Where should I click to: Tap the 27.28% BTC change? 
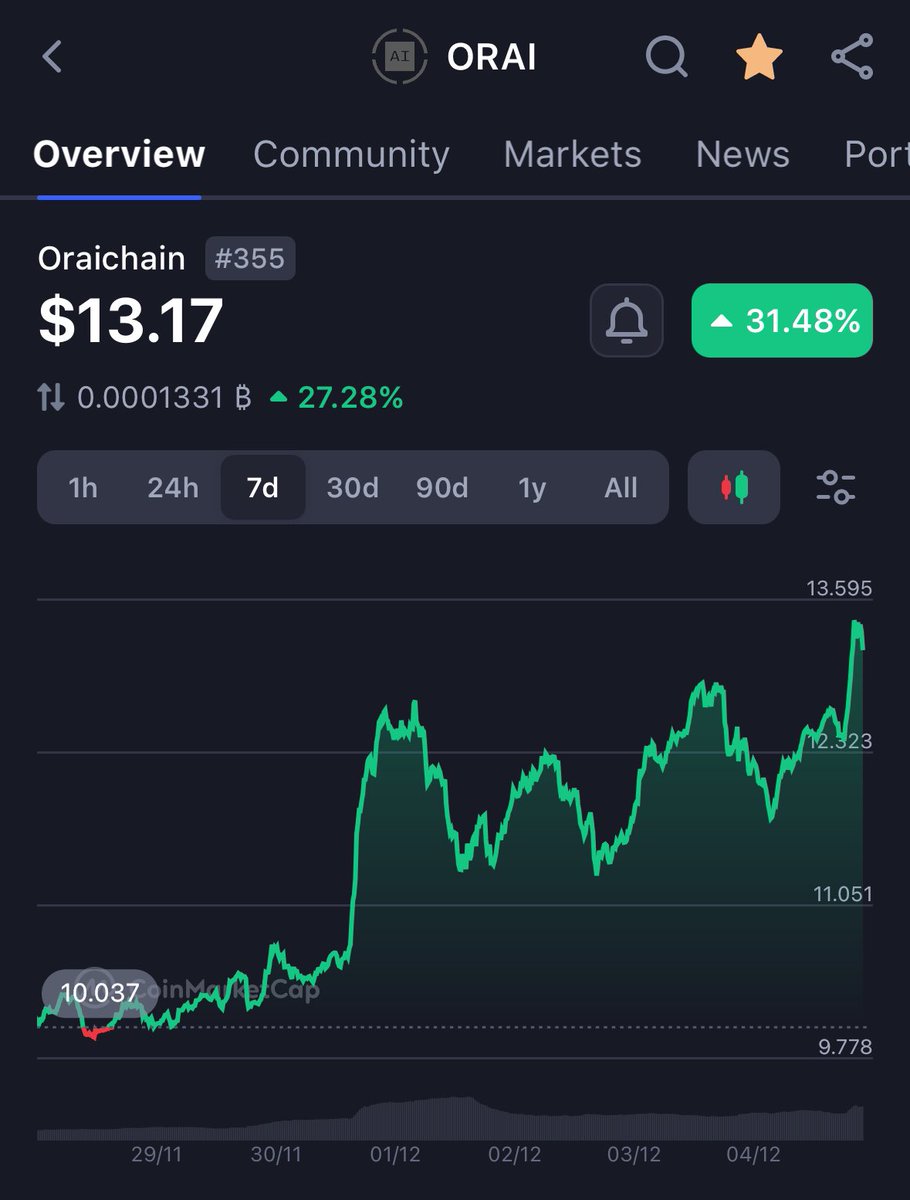[x=337, y=398]
